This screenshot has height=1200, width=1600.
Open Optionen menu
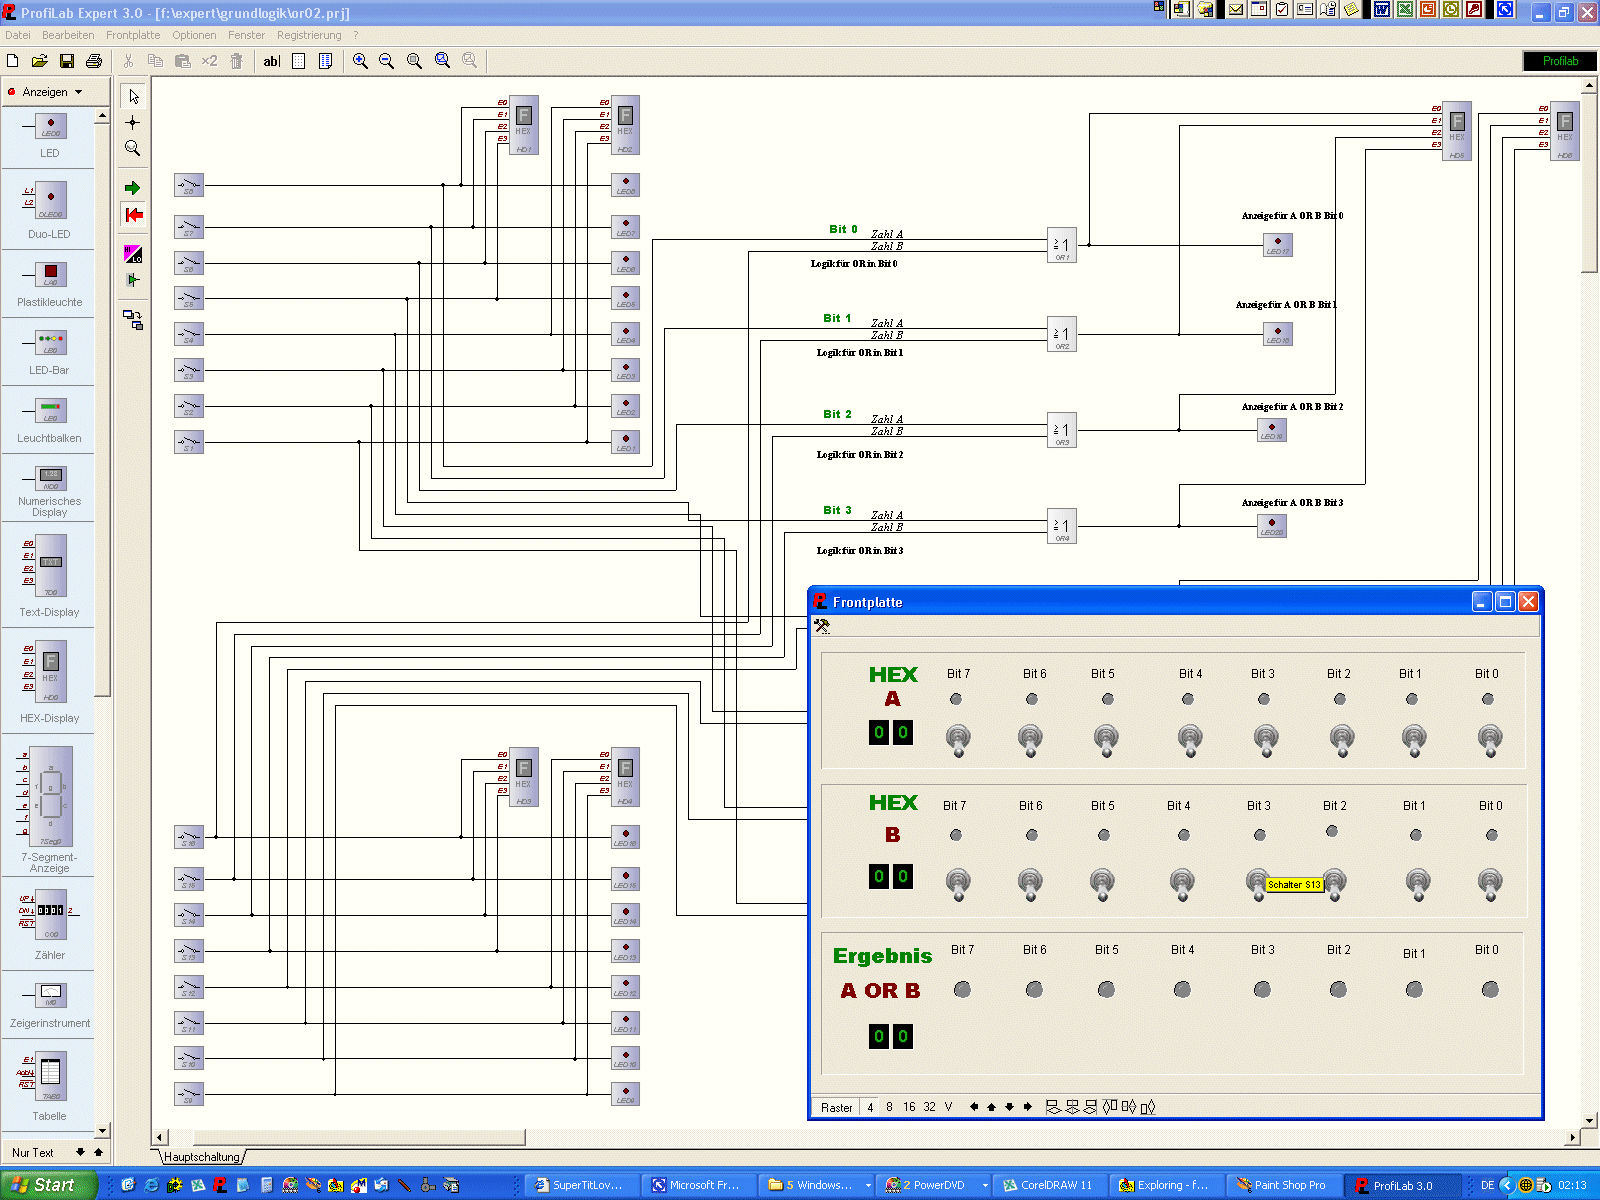[194, 35]
